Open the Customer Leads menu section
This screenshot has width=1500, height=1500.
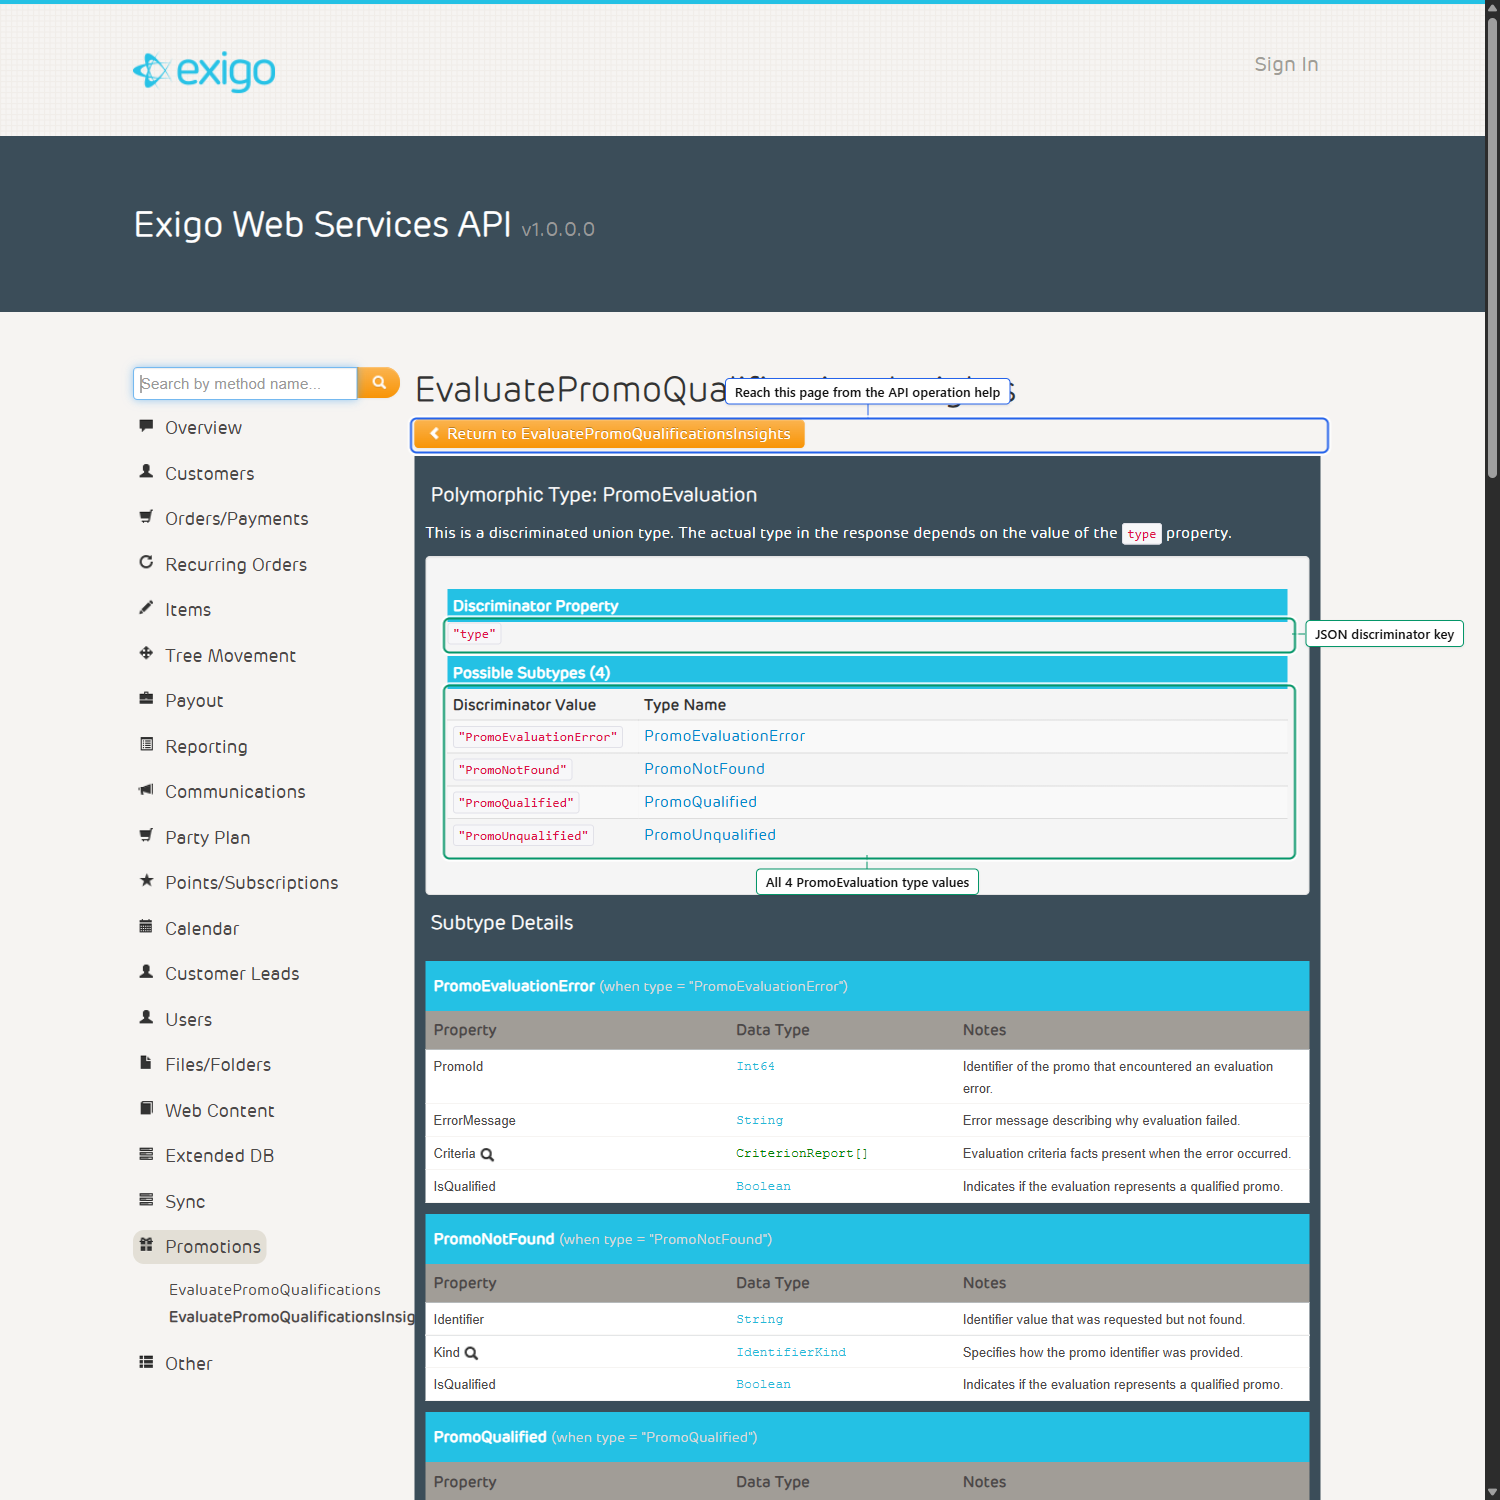pos(232,973)
